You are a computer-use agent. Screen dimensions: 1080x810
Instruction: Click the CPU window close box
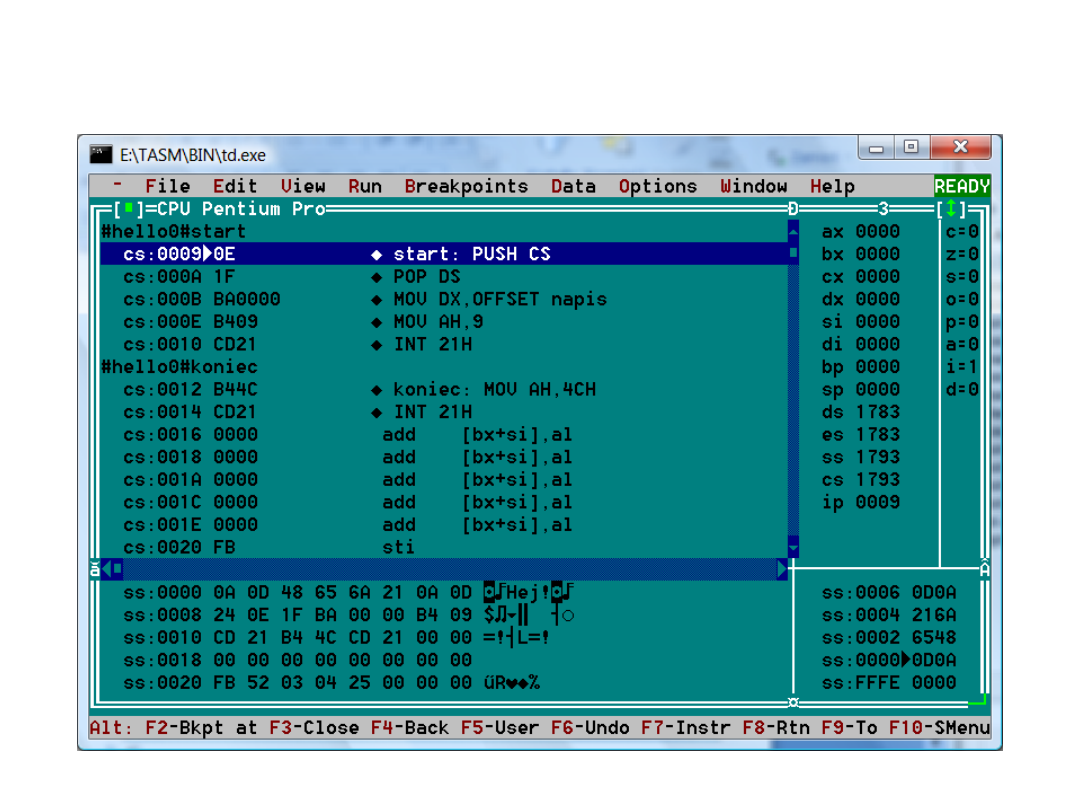[x=128, y=209]
